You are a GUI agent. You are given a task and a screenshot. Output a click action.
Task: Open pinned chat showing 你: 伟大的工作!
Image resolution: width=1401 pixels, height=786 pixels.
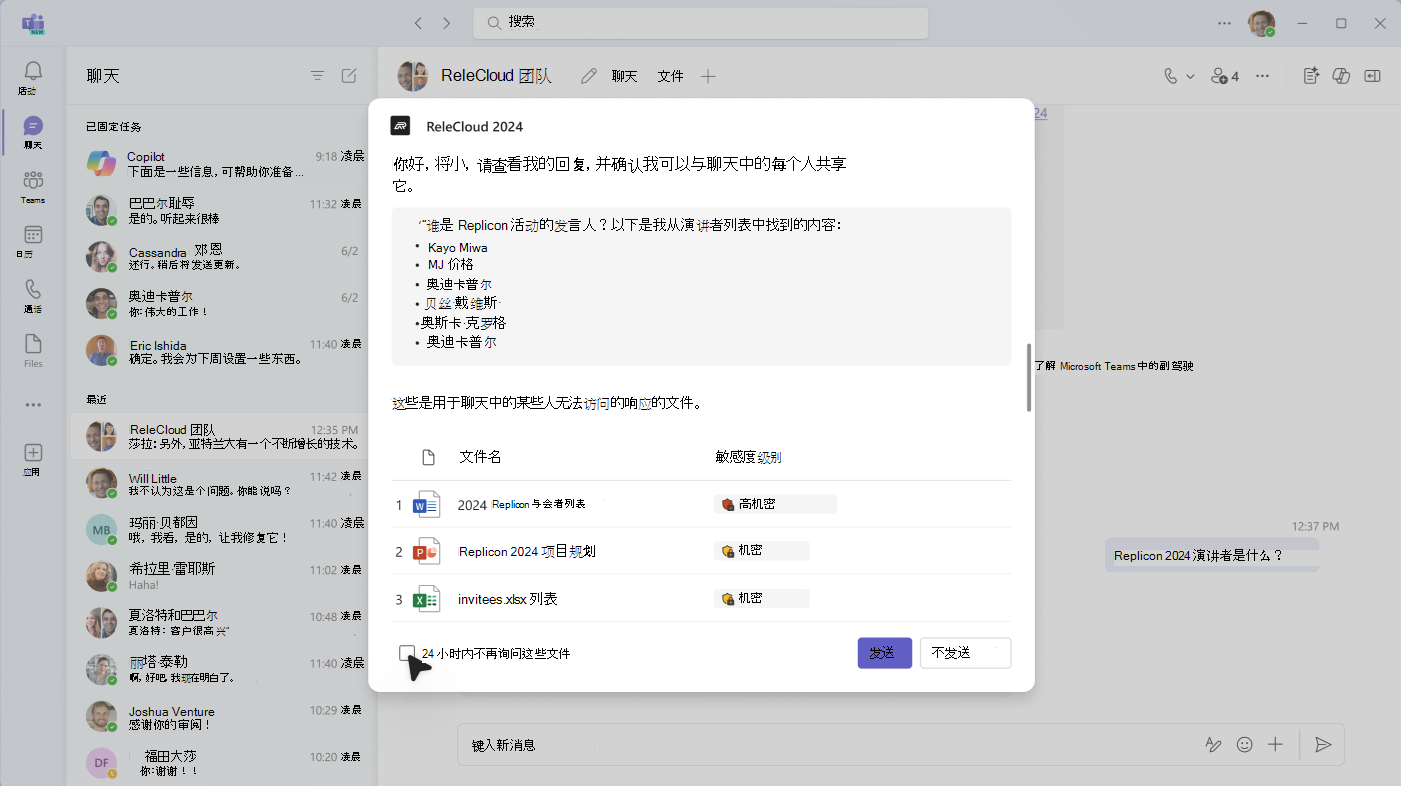coord(224,304)
